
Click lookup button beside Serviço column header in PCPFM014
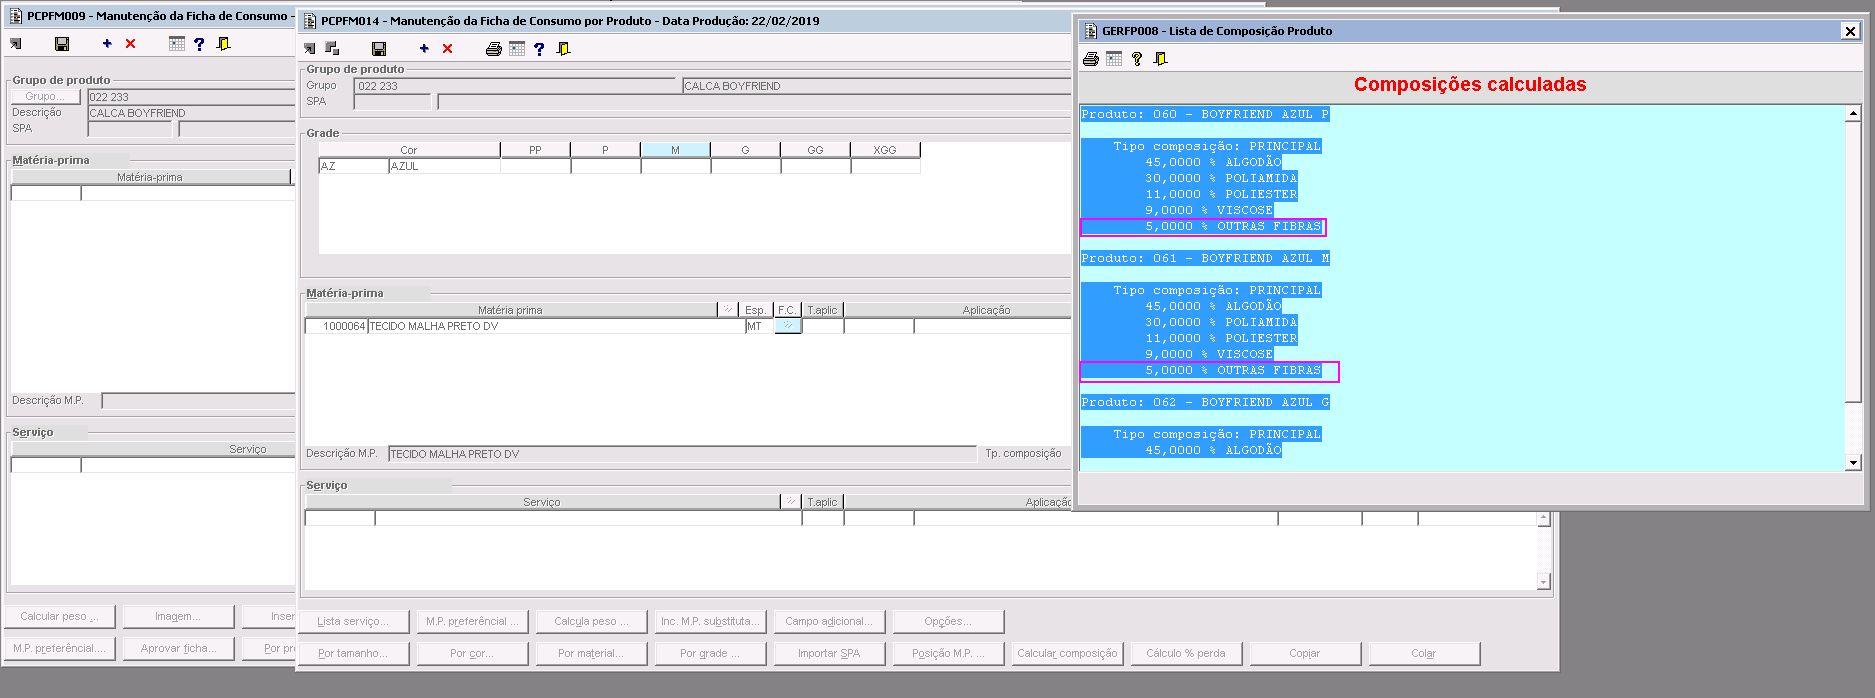(x=791, y=502)
